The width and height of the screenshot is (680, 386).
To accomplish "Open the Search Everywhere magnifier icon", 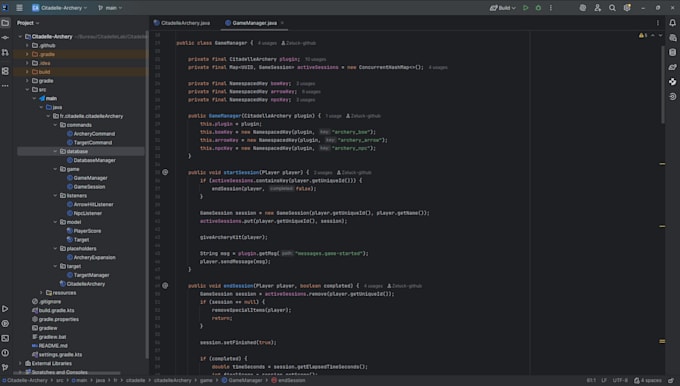I will pyautogui.click(x=612, y=8).
